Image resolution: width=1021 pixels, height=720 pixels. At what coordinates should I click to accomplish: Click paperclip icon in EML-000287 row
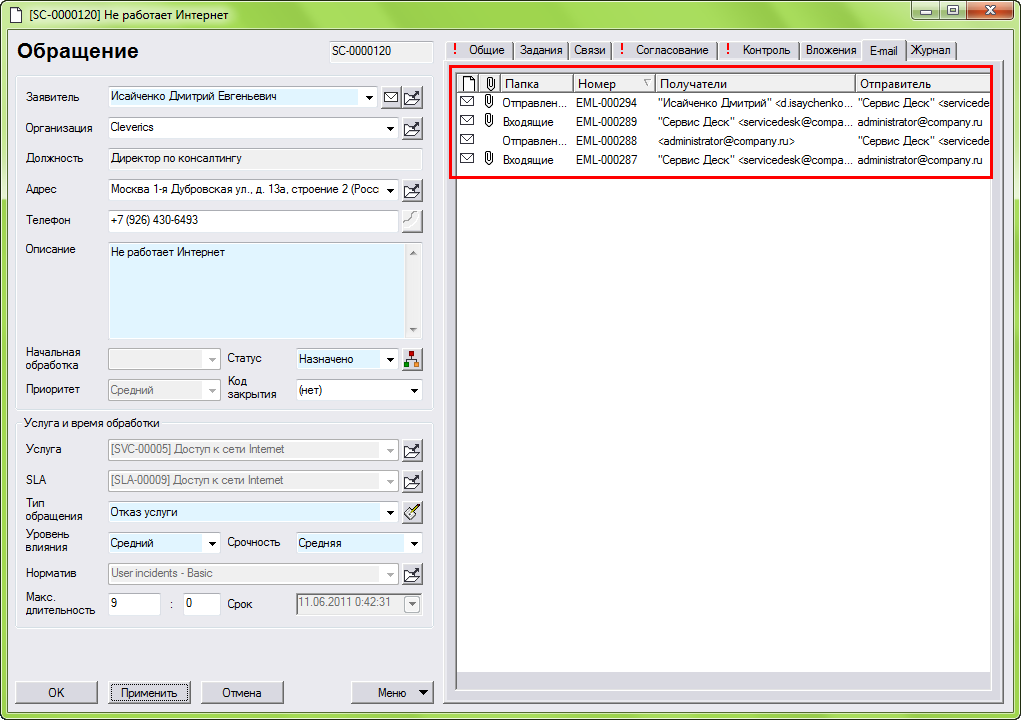tap(489, 158)
